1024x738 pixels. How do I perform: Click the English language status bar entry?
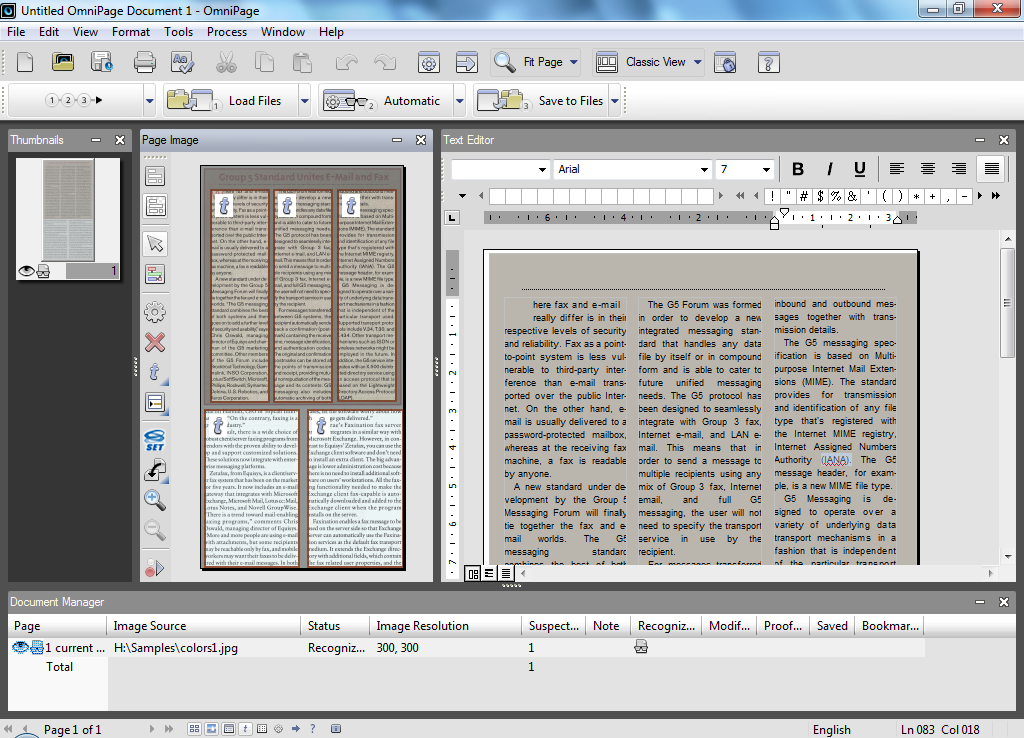click(831, 730)
